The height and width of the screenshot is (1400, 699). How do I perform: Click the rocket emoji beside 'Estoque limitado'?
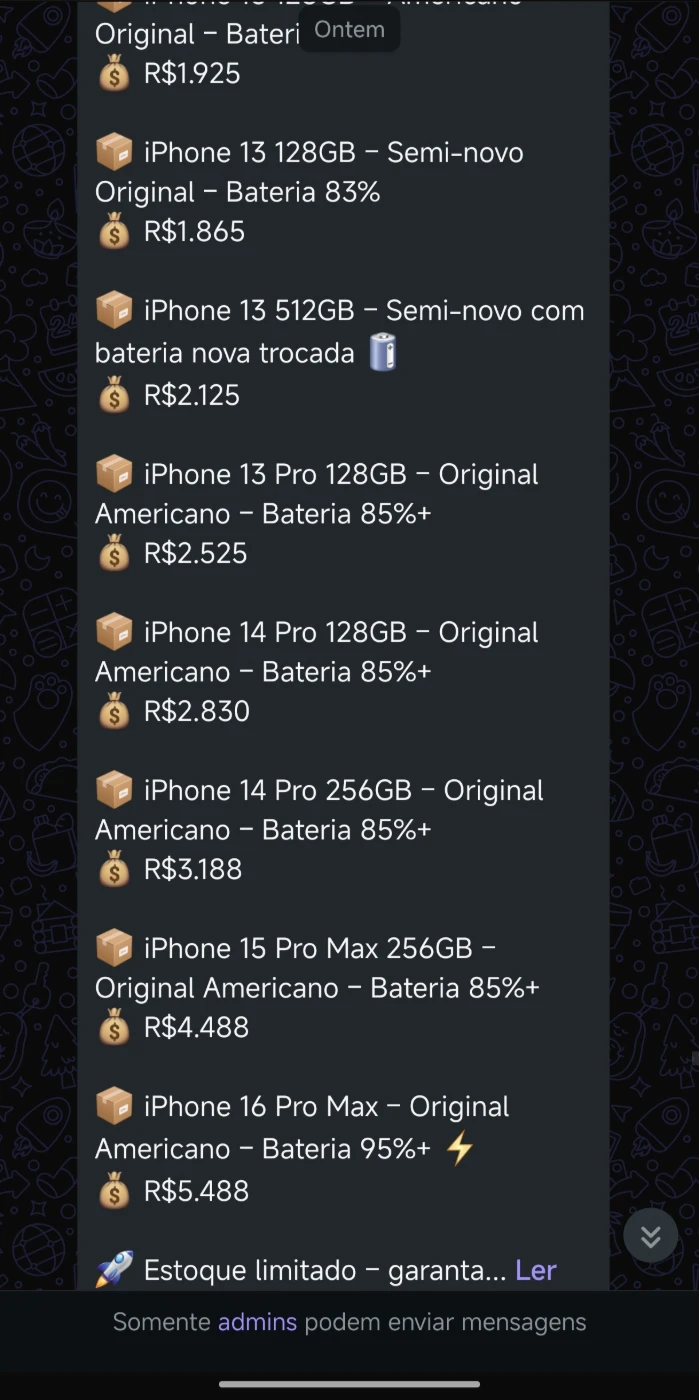pos(114,1270)
